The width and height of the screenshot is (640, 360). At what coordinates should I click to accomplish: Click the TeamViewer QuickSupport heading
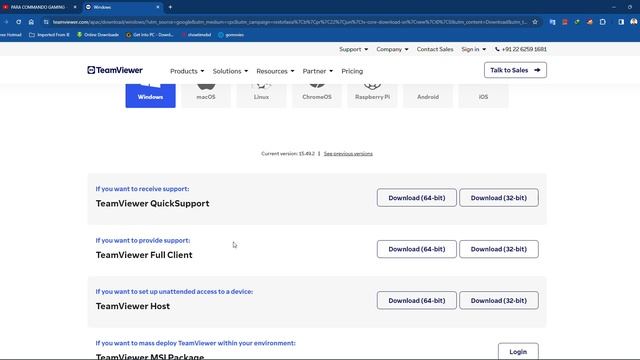pyautogui.click(x=152, y=203)
